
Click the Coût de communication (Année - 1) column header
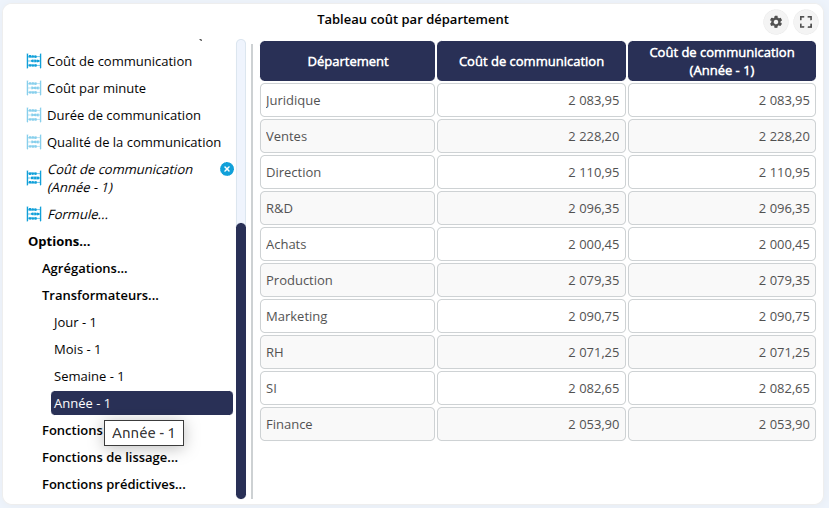click(x=721, y=61)
